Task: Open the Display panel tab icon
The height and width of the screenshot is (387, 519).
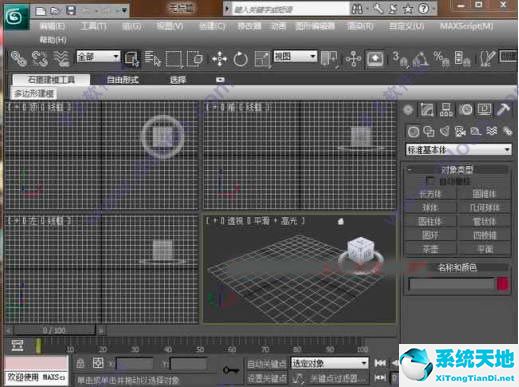Action: [484, 110]
